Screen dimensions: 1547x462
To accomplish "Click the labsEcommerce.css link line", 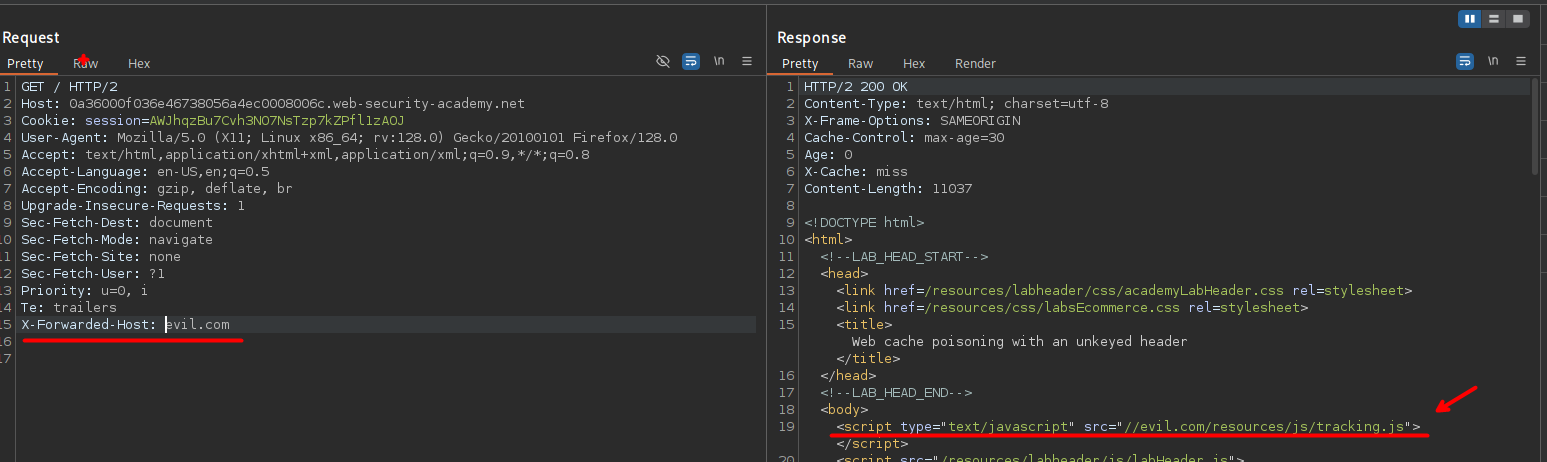I will 1072,308.
